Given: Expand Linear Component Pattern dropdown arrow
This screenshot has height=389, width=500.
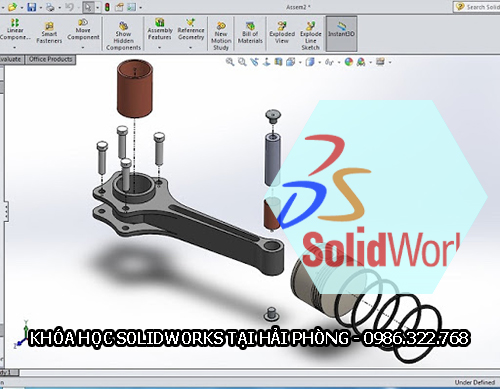Looking at the screenshot, I should pos(14,48).
